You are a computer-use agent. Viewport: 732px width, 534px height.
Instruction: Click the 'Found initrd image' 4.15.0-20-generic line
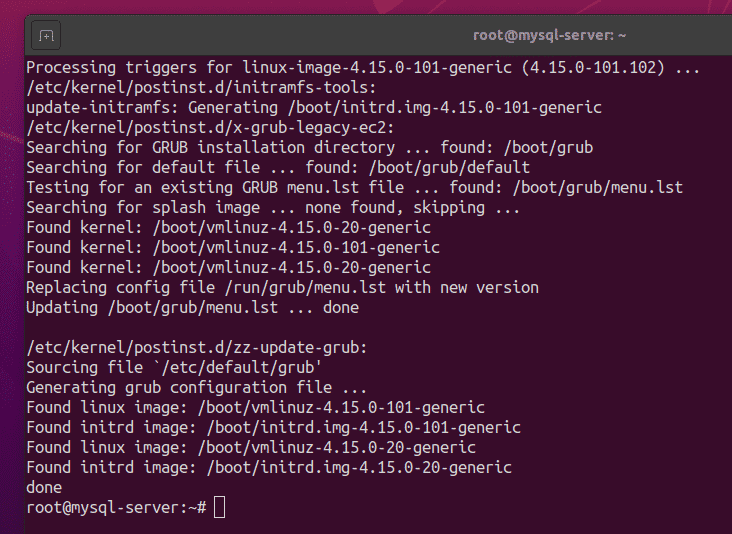point(269,467)
